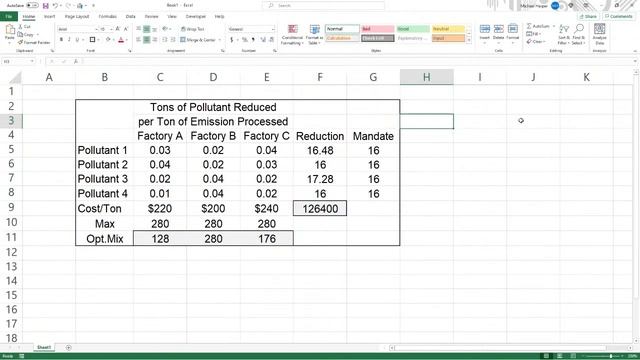Switch to the Page Layout tab
640x360 pixels.
pos(77,16)
